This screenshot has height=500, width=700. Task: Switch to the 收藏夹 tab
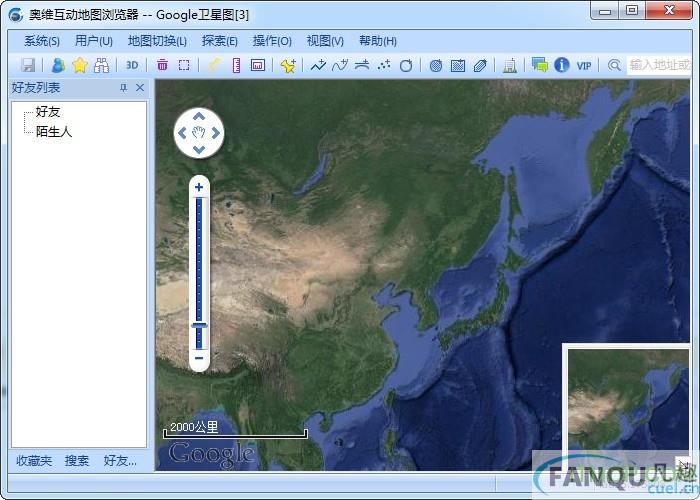(34, 461)
